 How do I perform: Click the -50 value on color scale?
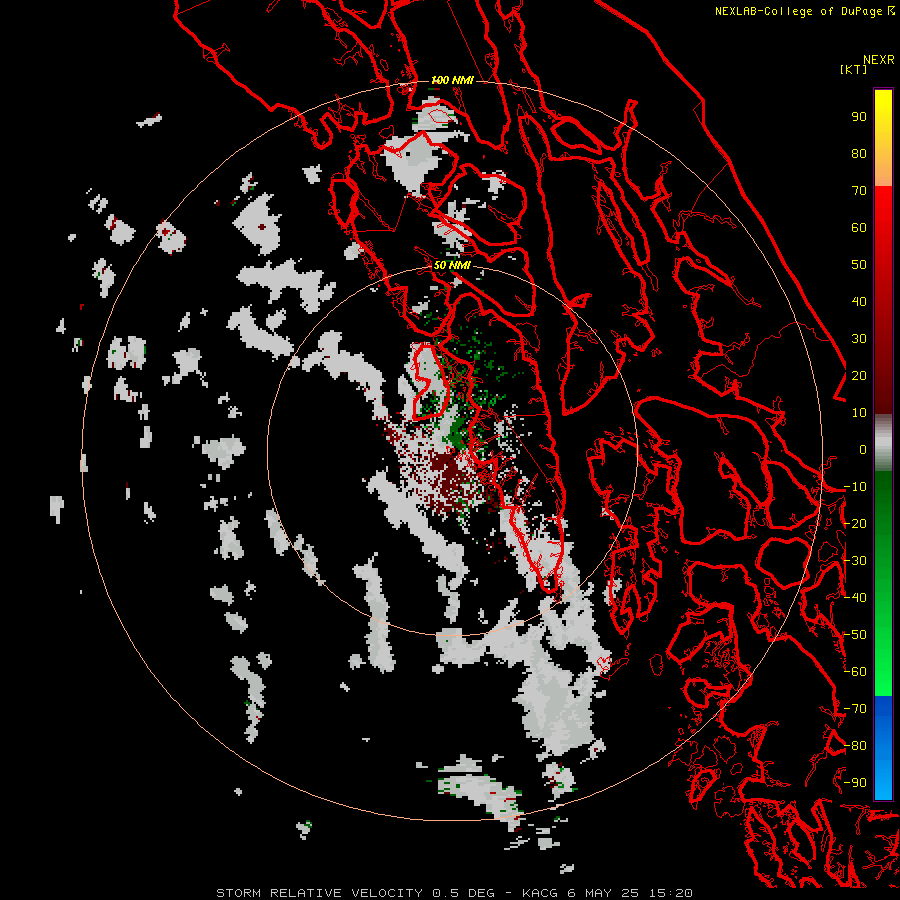855,635
